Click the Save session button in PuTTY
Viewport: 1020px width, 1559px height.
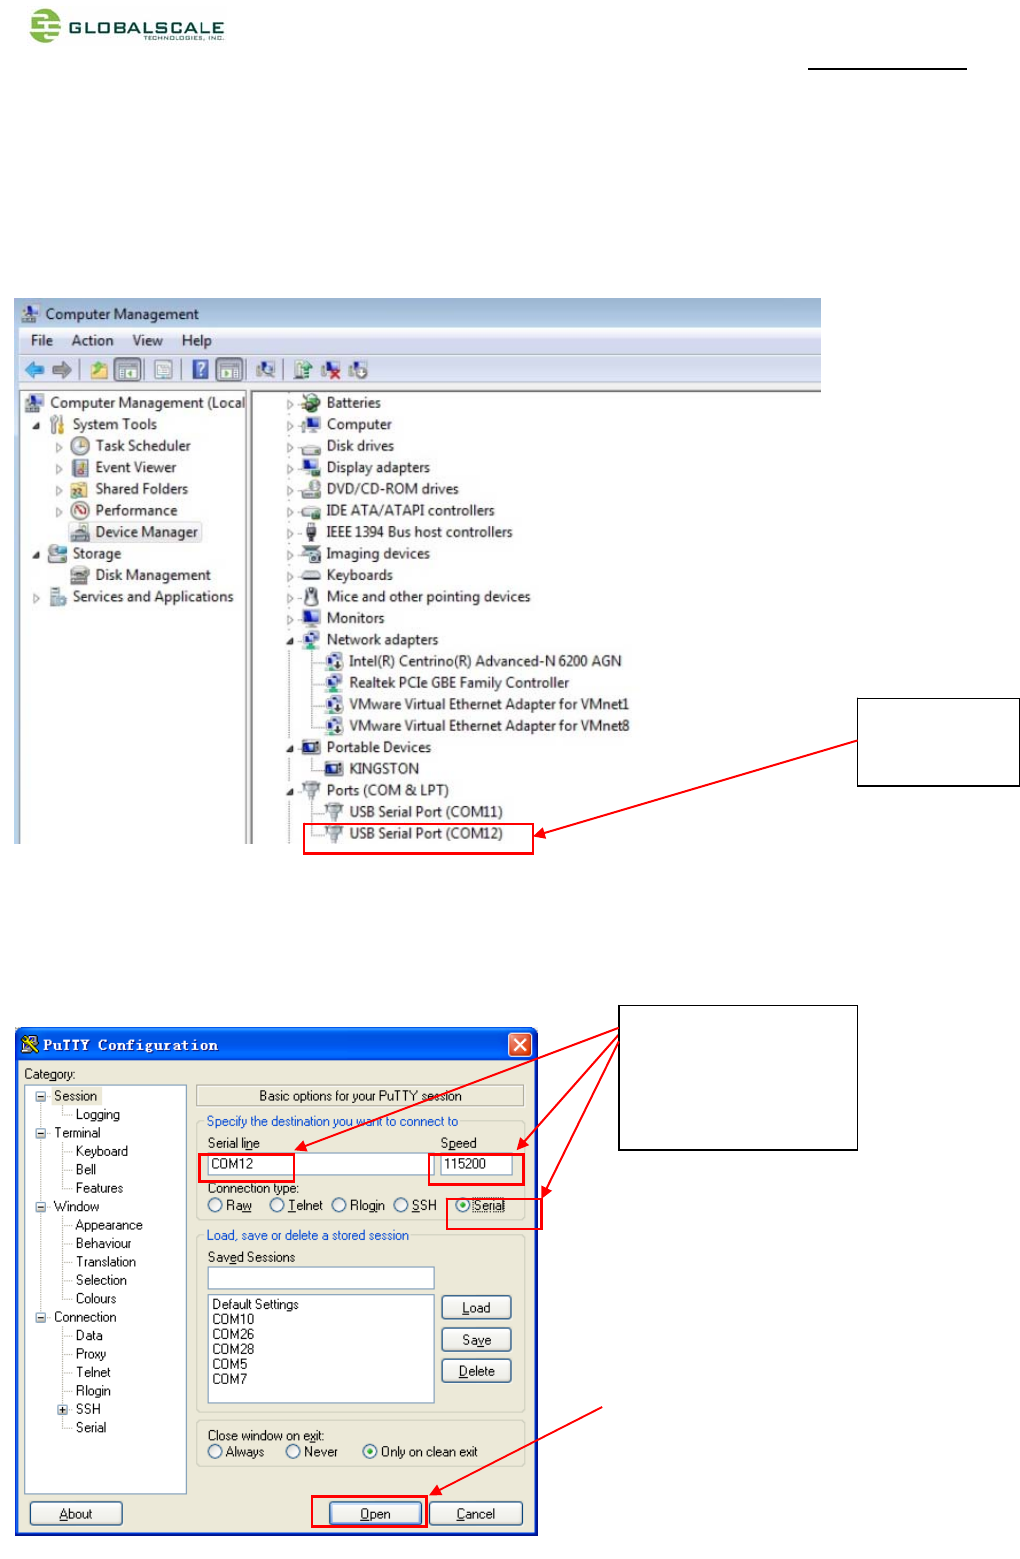tap(476, 1339)
